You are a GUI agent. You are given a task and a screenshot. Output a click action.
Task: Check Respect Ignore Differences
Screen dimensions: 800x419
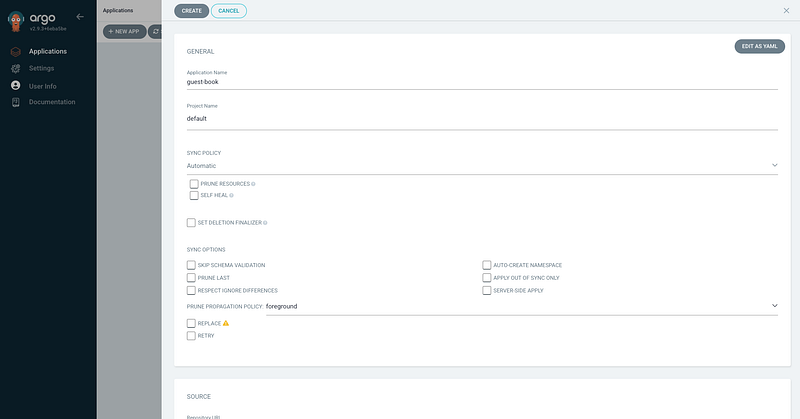(x=191, y=290)
